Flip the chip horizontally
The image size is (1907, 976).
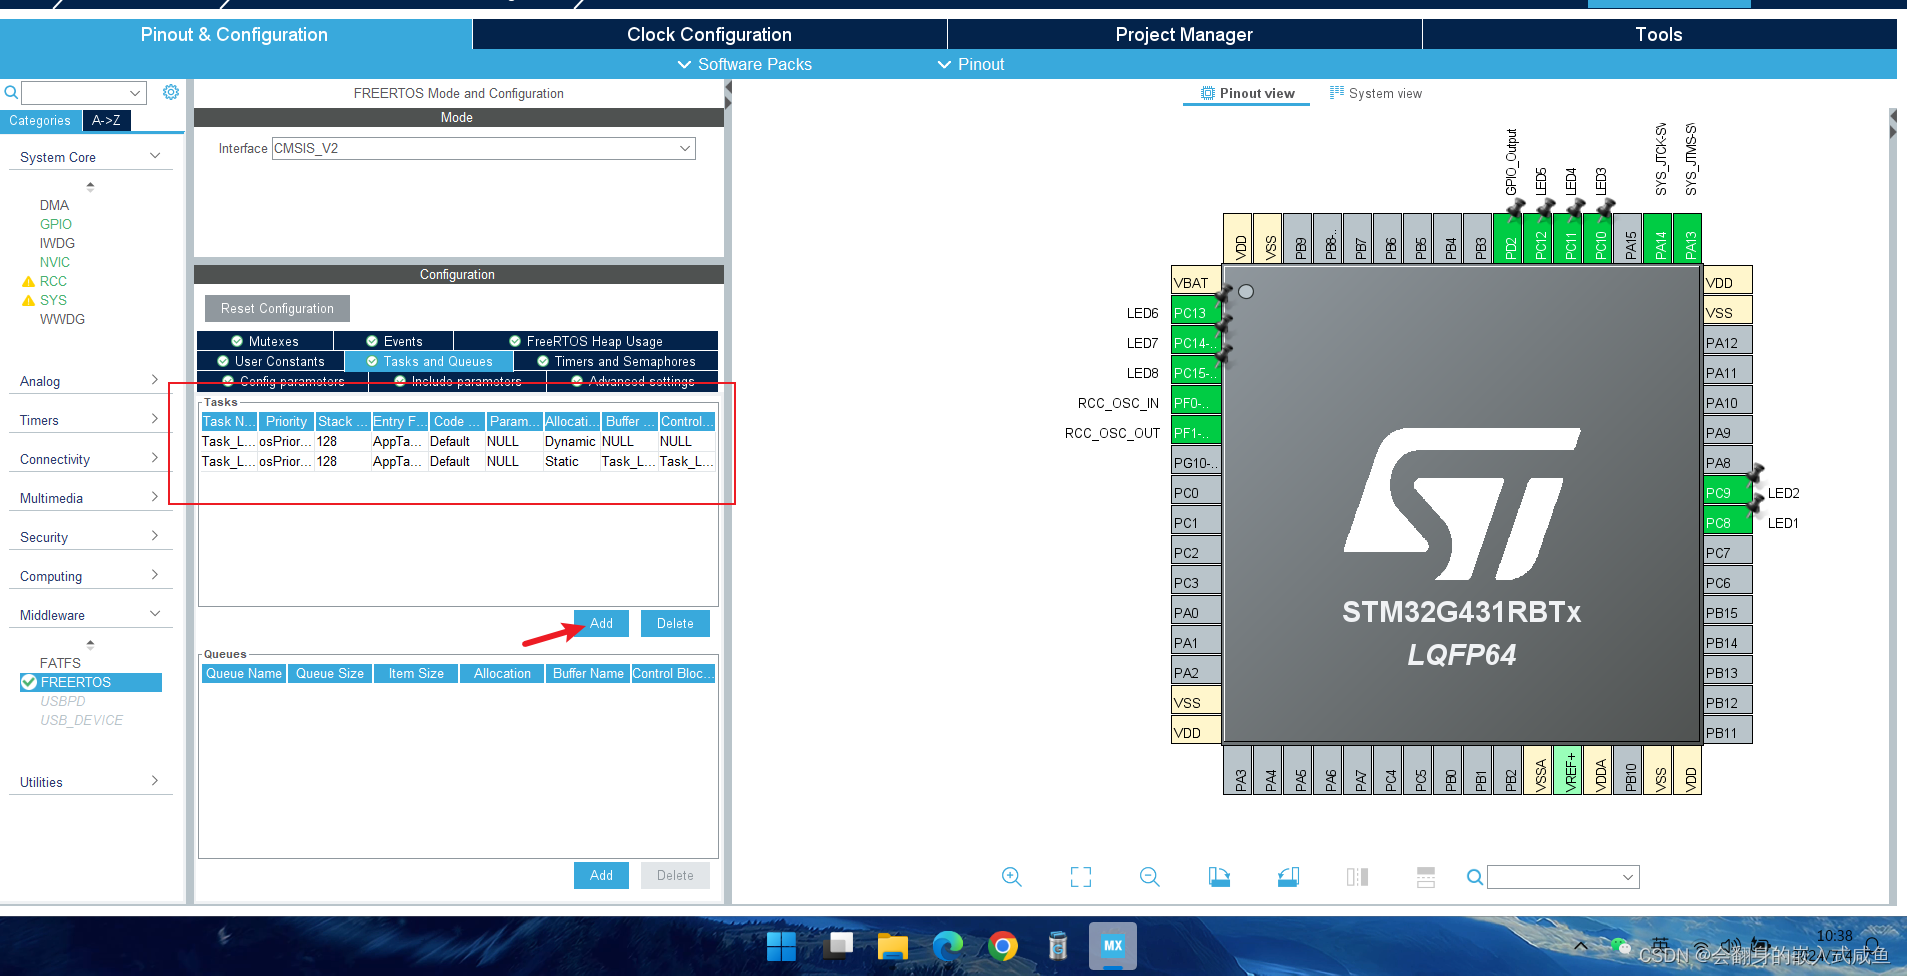click(1357, 877)
